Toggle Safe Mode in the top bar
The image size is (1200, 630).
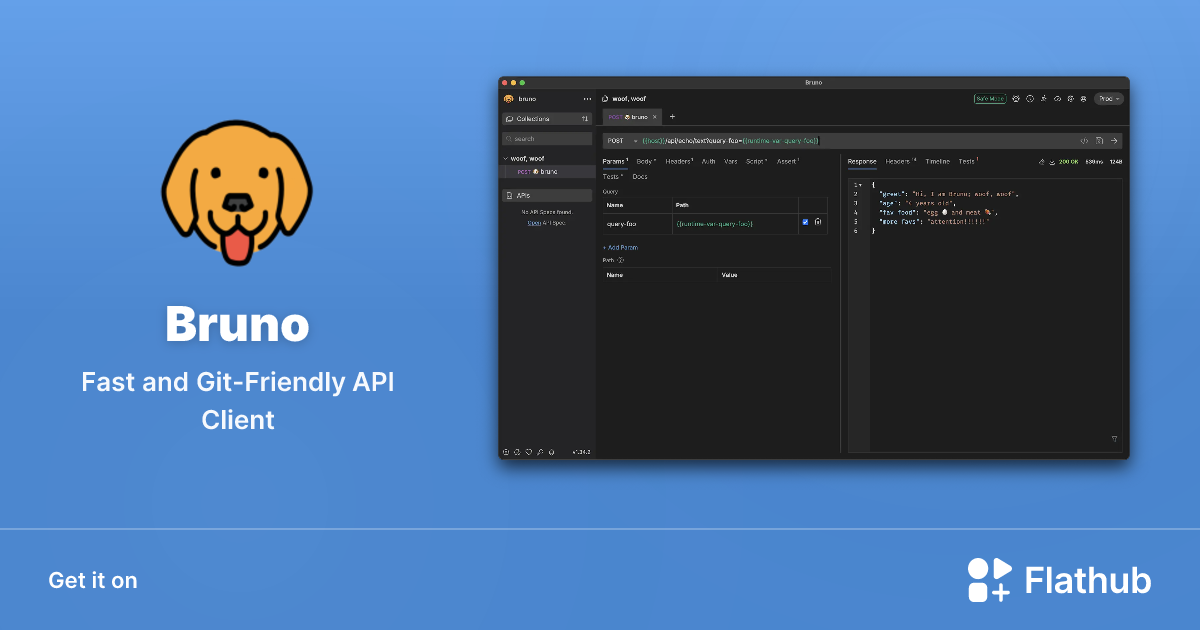pyautogui.click(x=989, y=98)
